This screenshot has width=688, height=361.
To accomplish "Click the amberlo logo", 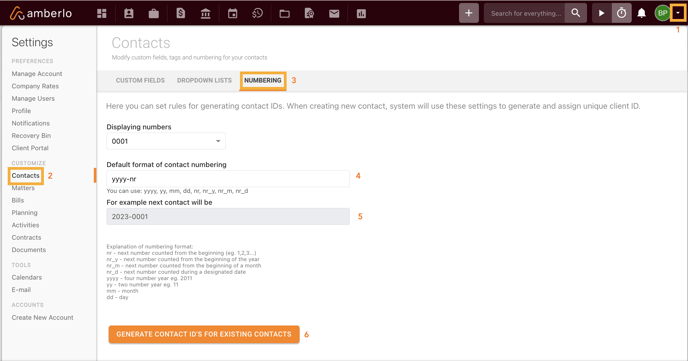I will pyautogui.click(x=40, y=14).
